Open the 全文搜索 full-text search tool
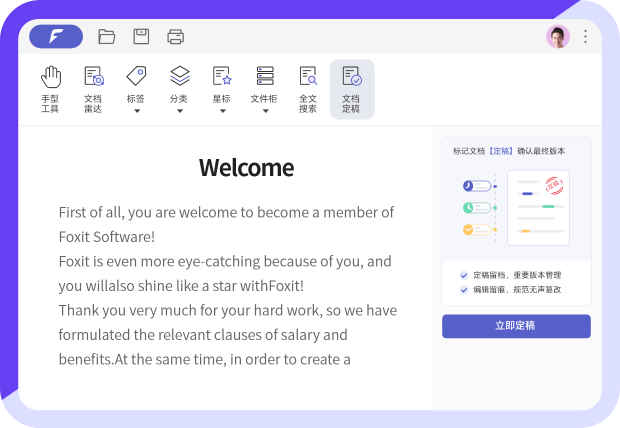The height and width of the screenshot is (428, 620). tap(308, 89)
